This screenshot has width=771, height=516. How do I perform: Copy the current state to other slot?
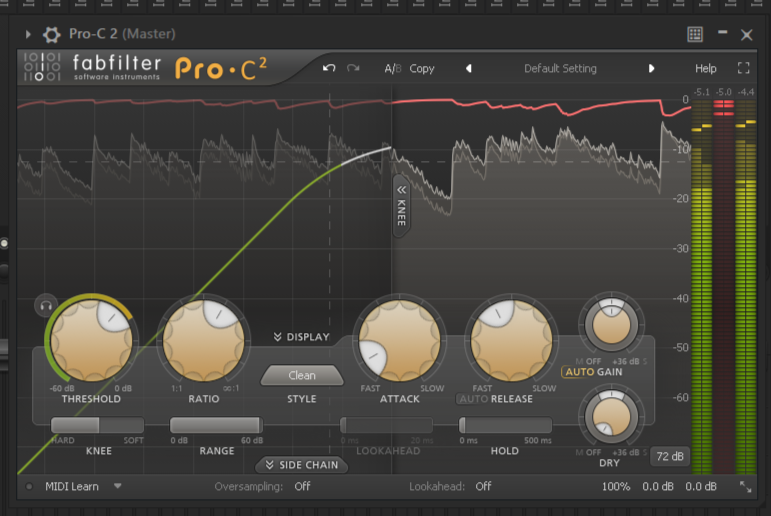422,69
